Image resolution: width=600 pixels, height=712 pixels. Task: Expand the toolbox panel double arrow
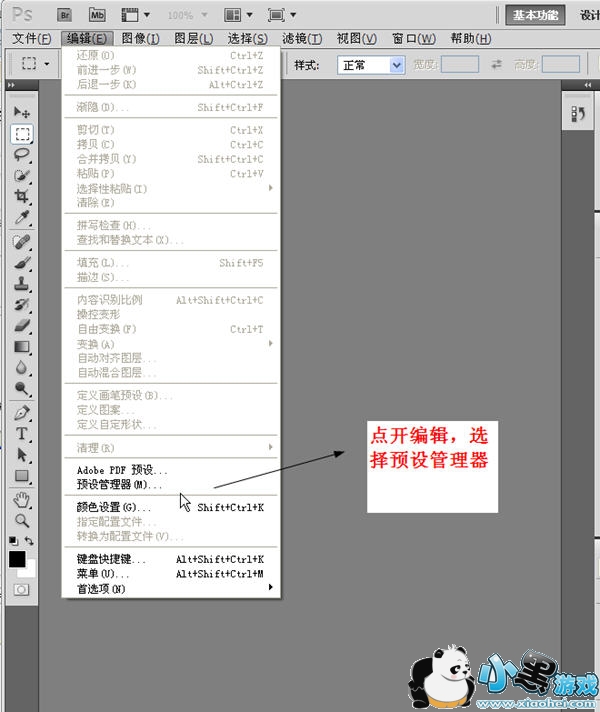coord(11,85)
